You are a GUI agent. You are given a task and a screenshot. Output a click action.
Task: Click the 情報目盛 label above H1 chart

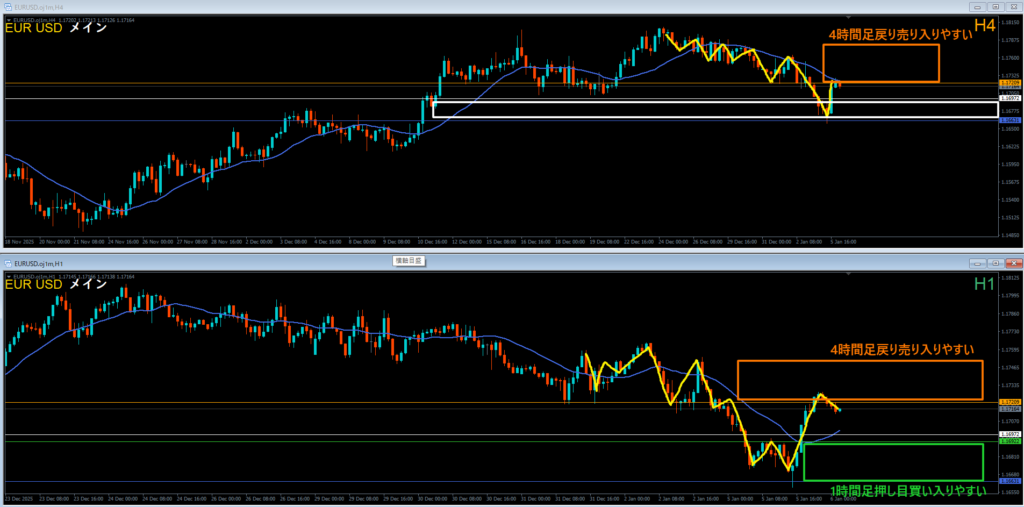407,261
